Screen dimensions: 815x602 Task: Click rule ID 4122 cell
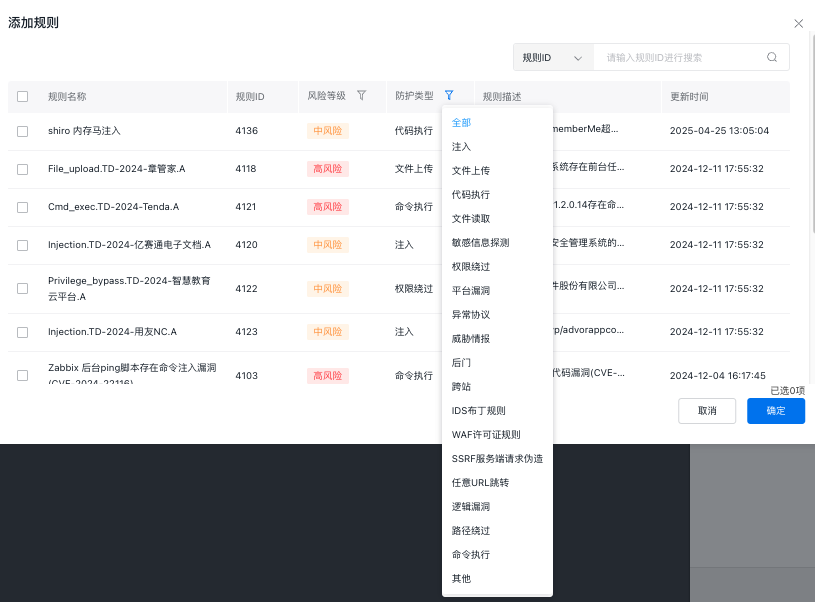[x=246, y=289]
